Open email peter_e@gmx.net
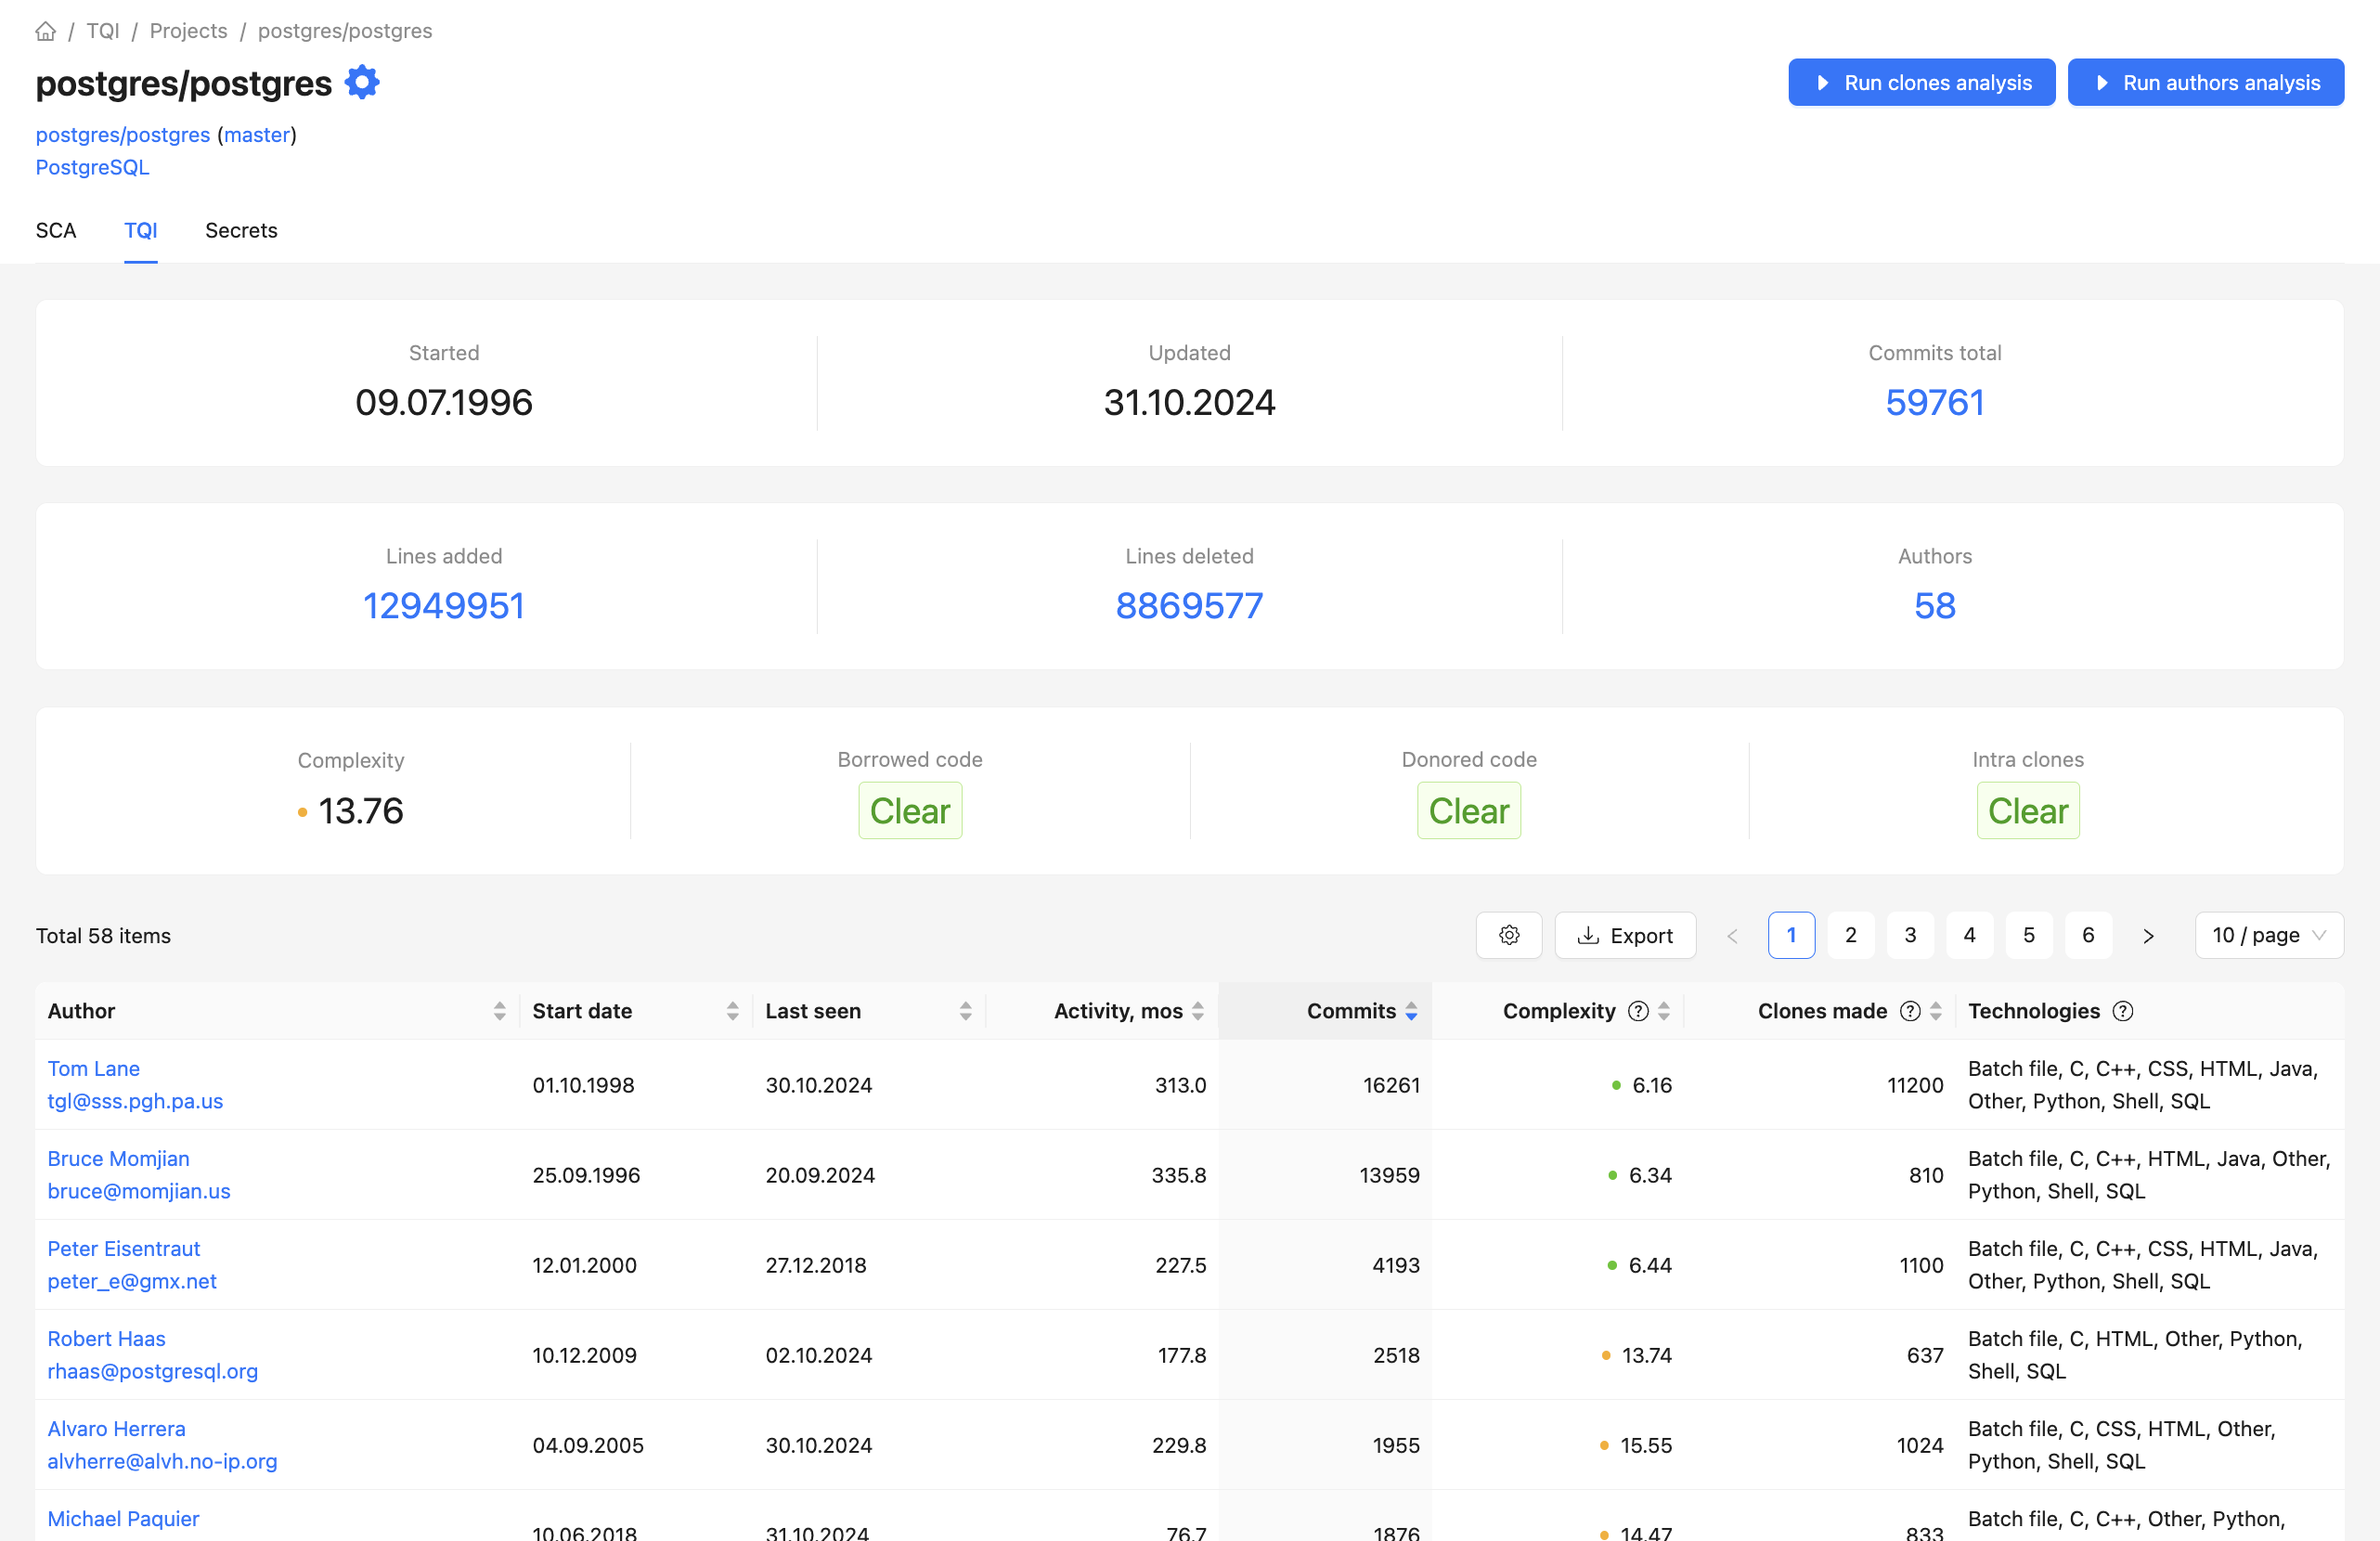 (x=132, y=1280)
